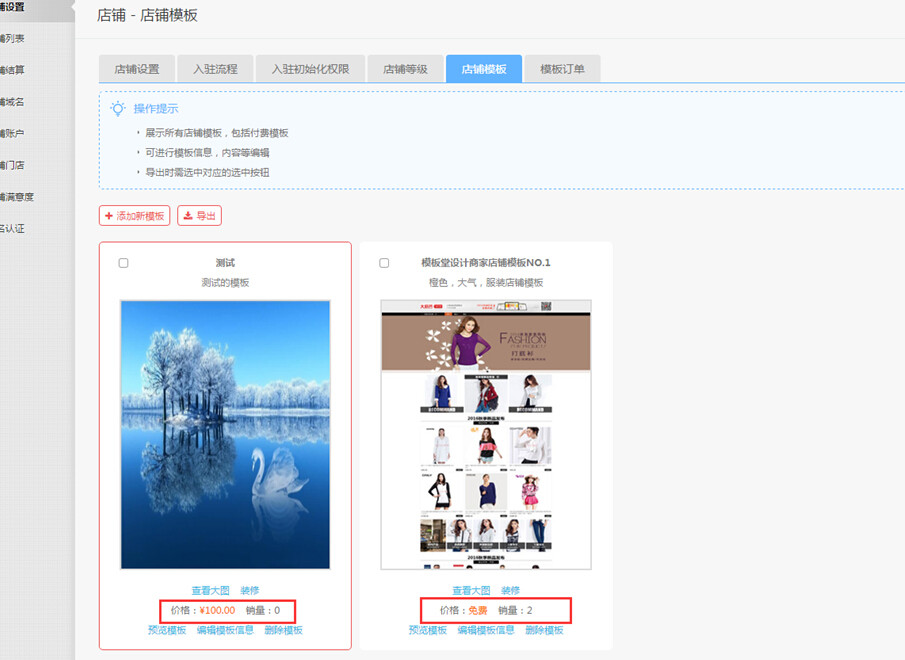
Task: Click the 操作提示 heading
Action: [156, 108]
